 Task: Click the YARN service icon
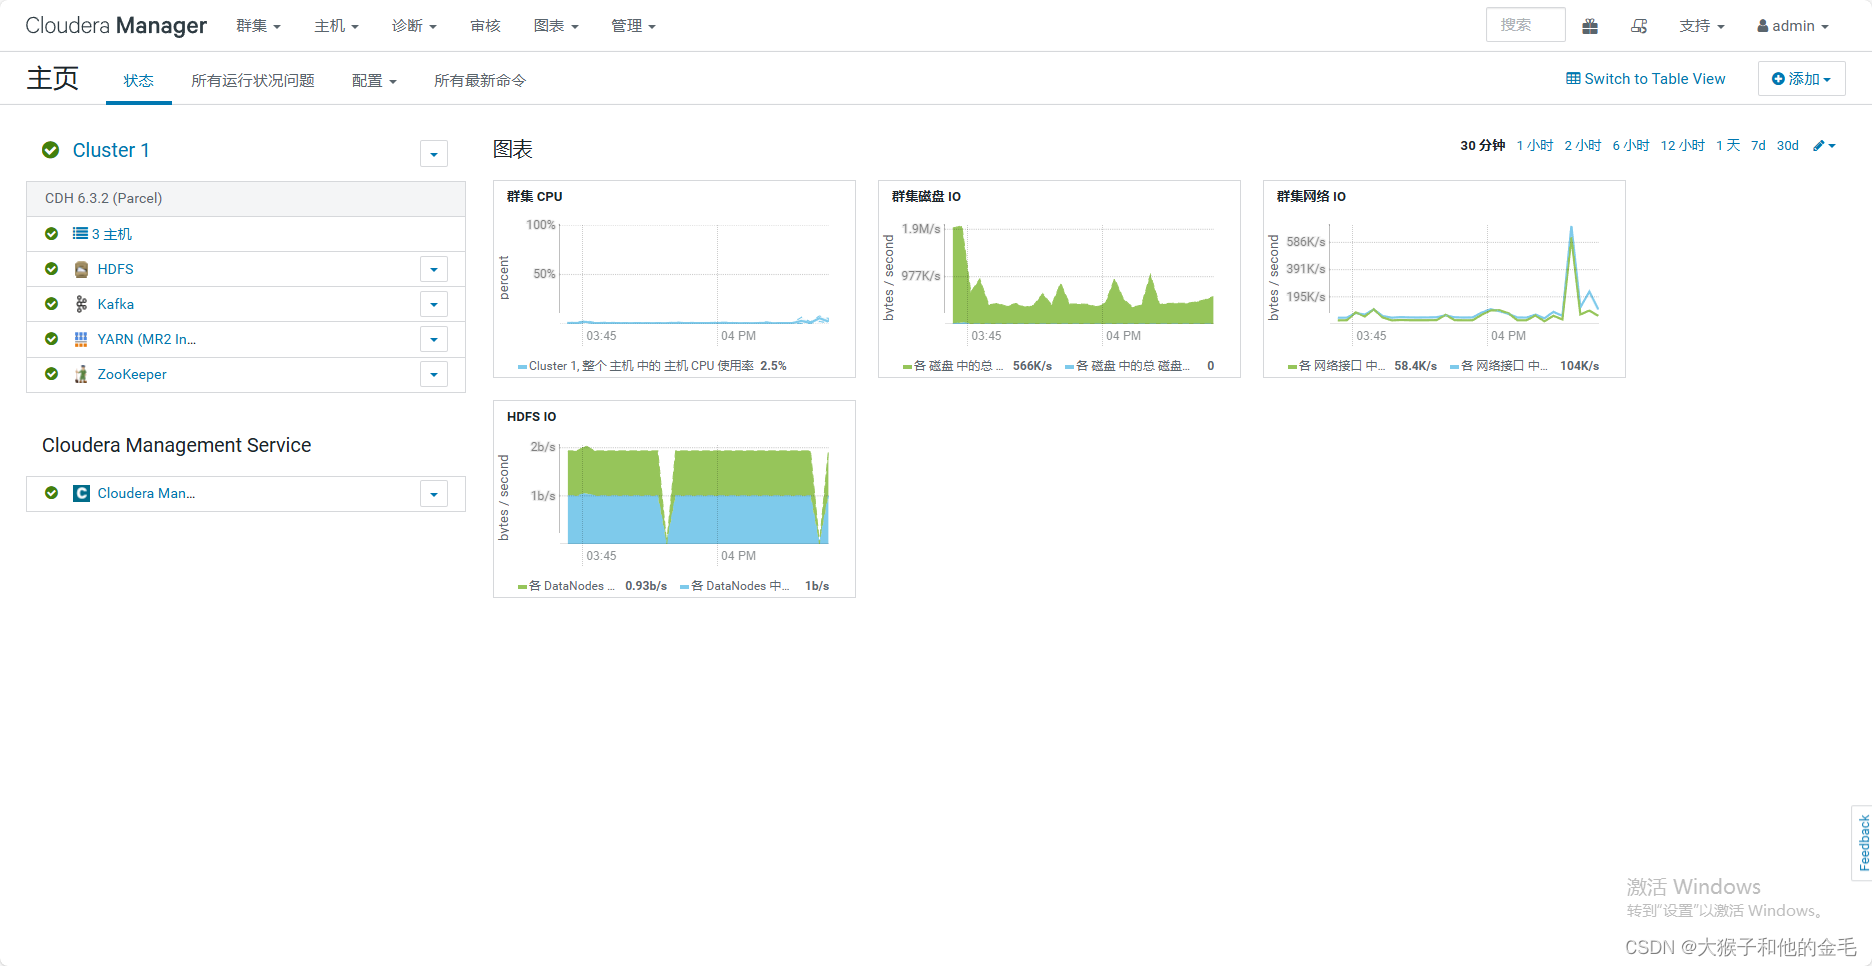[x=81, y=339]
